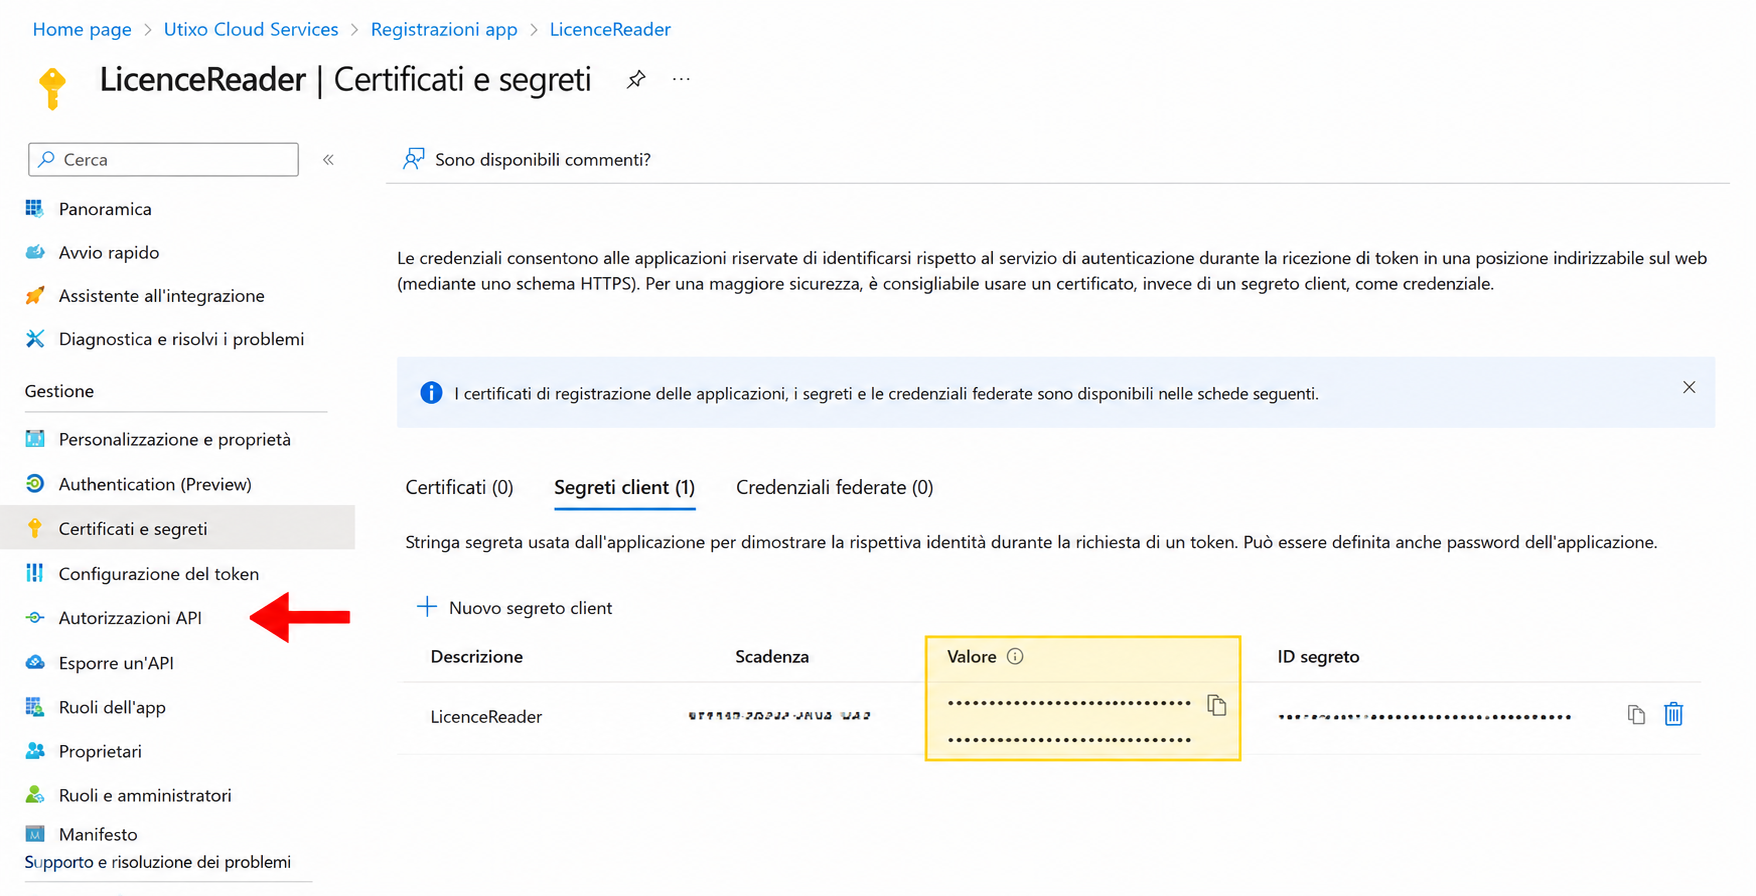Copy the secret Valore to the clipboard

click(x=1216, y=704)
